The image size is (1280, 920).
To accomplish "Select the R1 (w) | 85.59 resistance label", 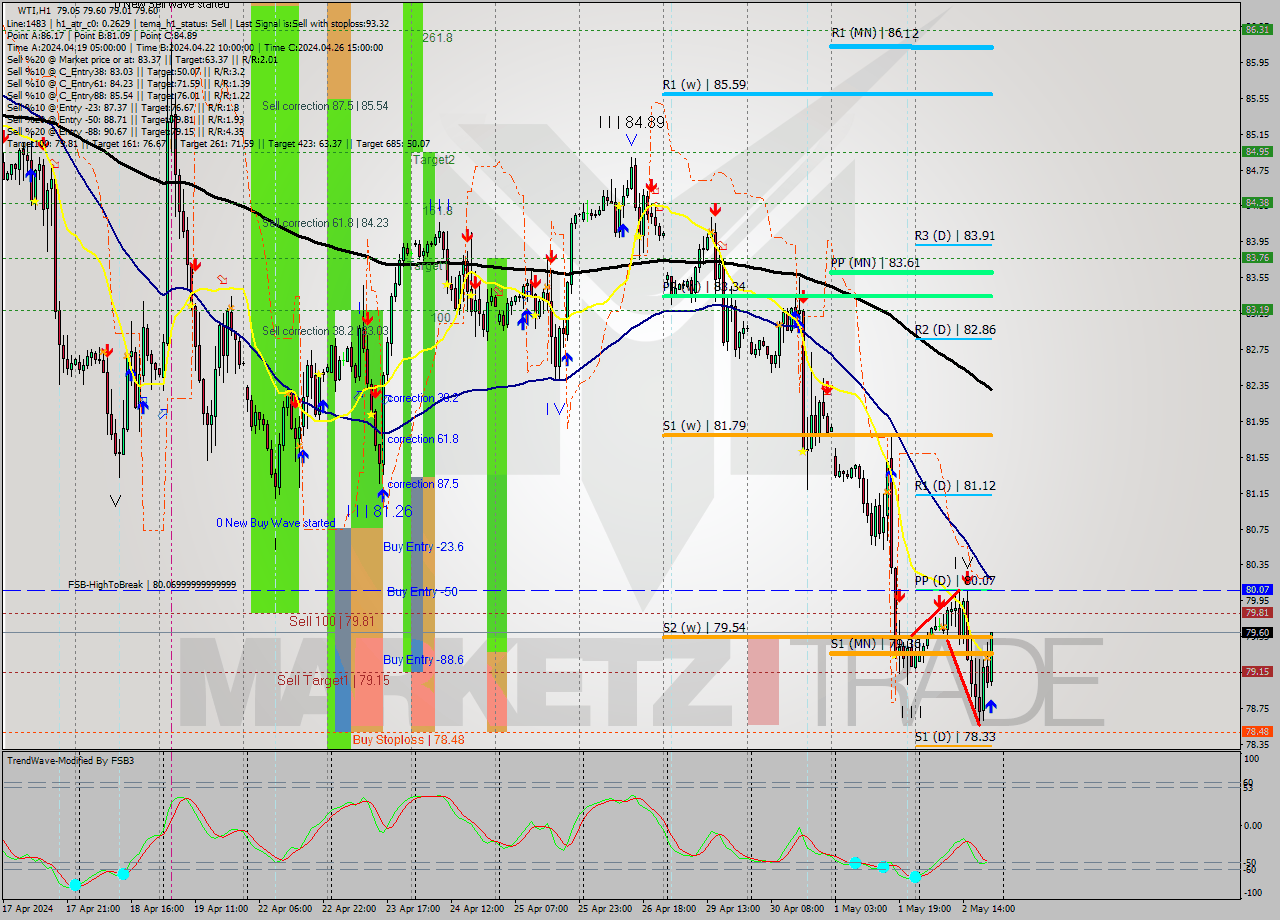I will click(x=704, y=85).
